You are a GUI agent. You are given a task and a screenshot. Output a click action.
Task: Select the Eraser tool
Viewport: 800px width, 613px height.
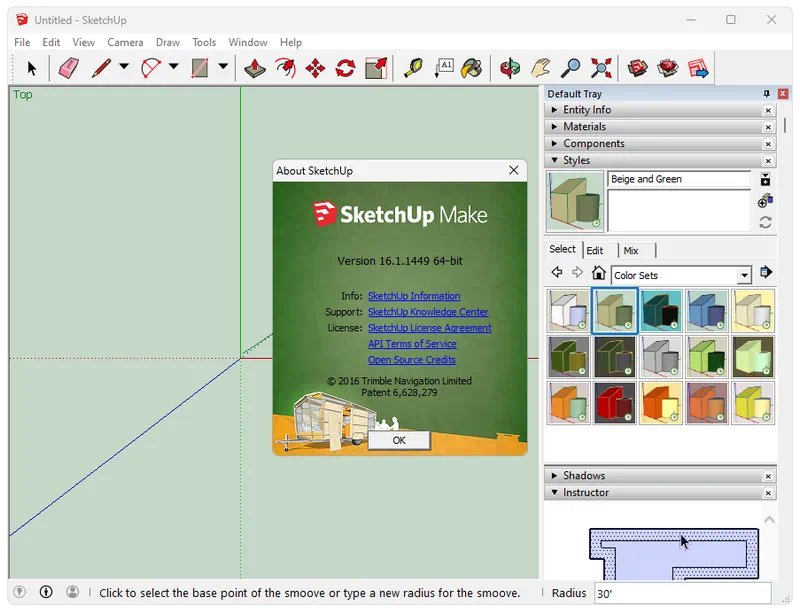point(69,68)
